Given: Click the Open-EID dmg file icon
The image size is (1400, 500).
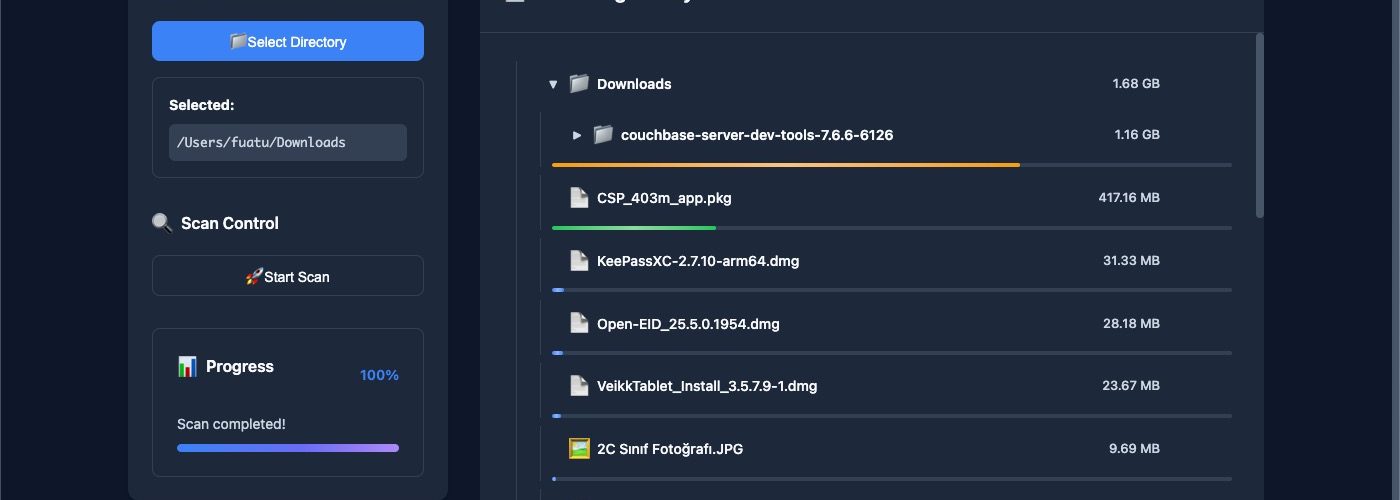Looking at the screenshot, I should point(579,324).
